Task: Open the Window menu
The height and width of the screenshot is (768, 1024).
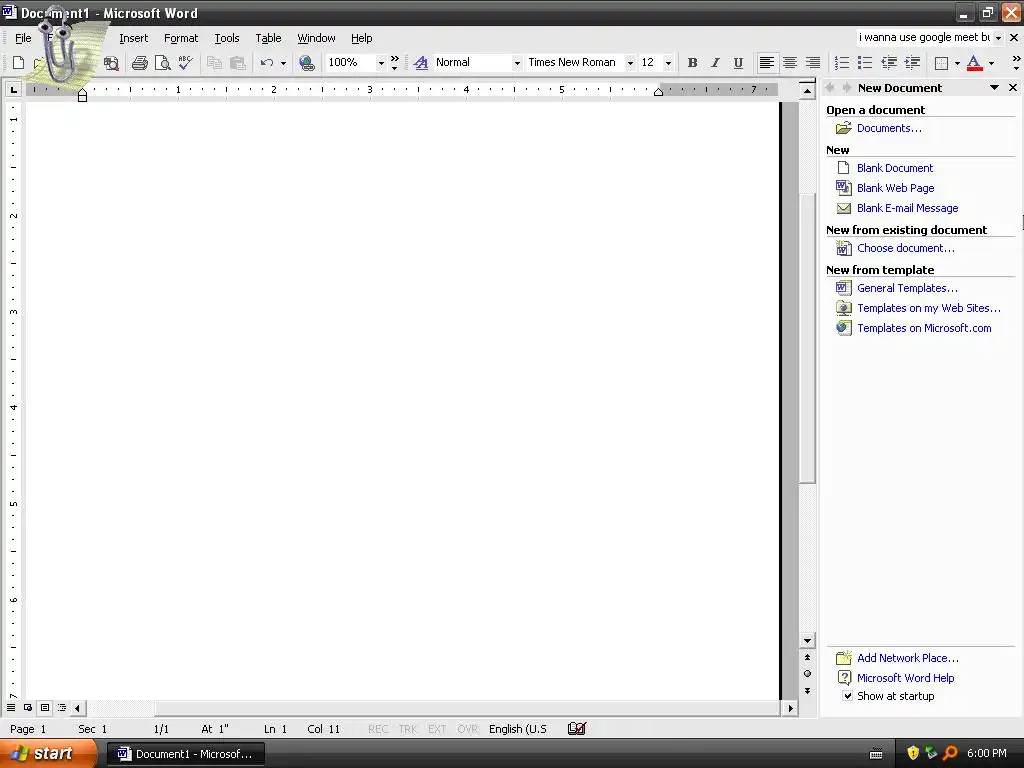Action: click(x=316, y=38)
